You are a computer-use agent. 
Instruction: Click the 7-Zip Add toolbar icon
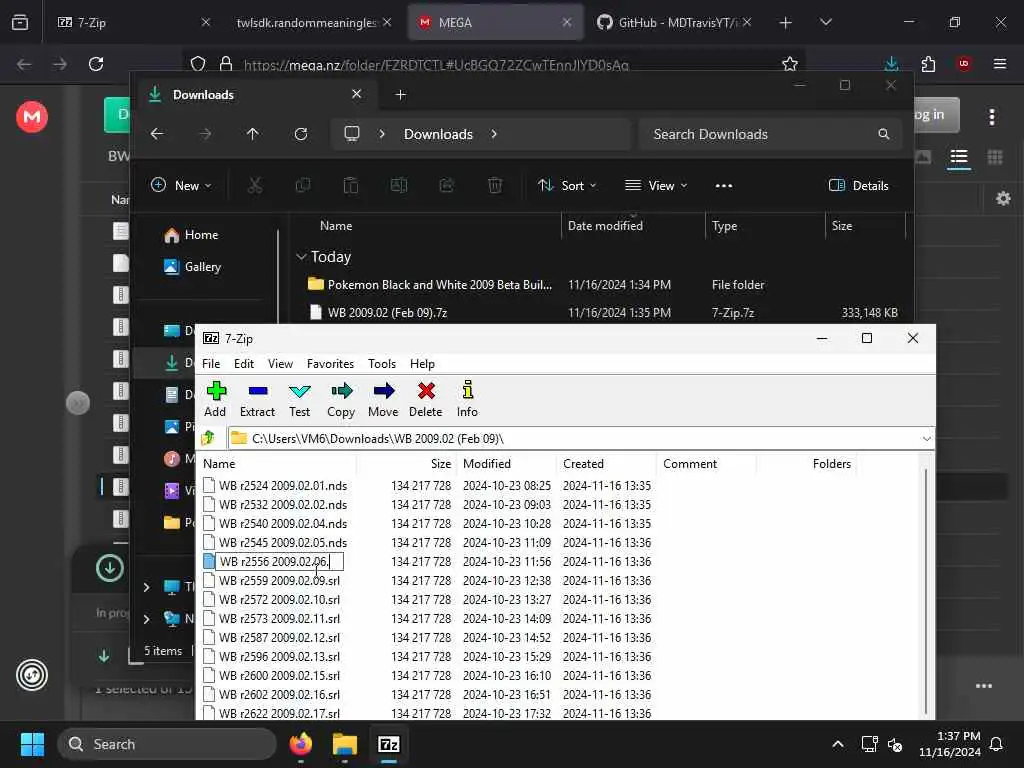click(216, 391)
